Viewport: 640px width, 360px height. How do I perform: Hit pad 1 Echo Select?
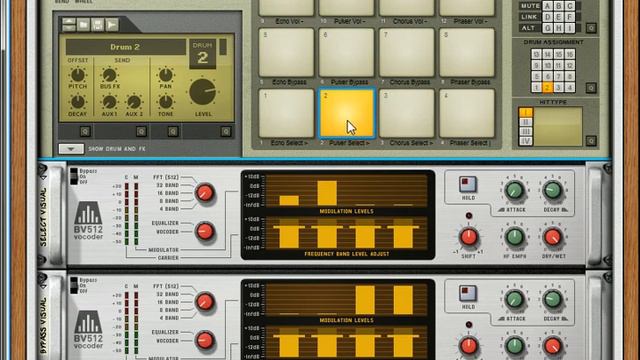click(x=286, y=114)
